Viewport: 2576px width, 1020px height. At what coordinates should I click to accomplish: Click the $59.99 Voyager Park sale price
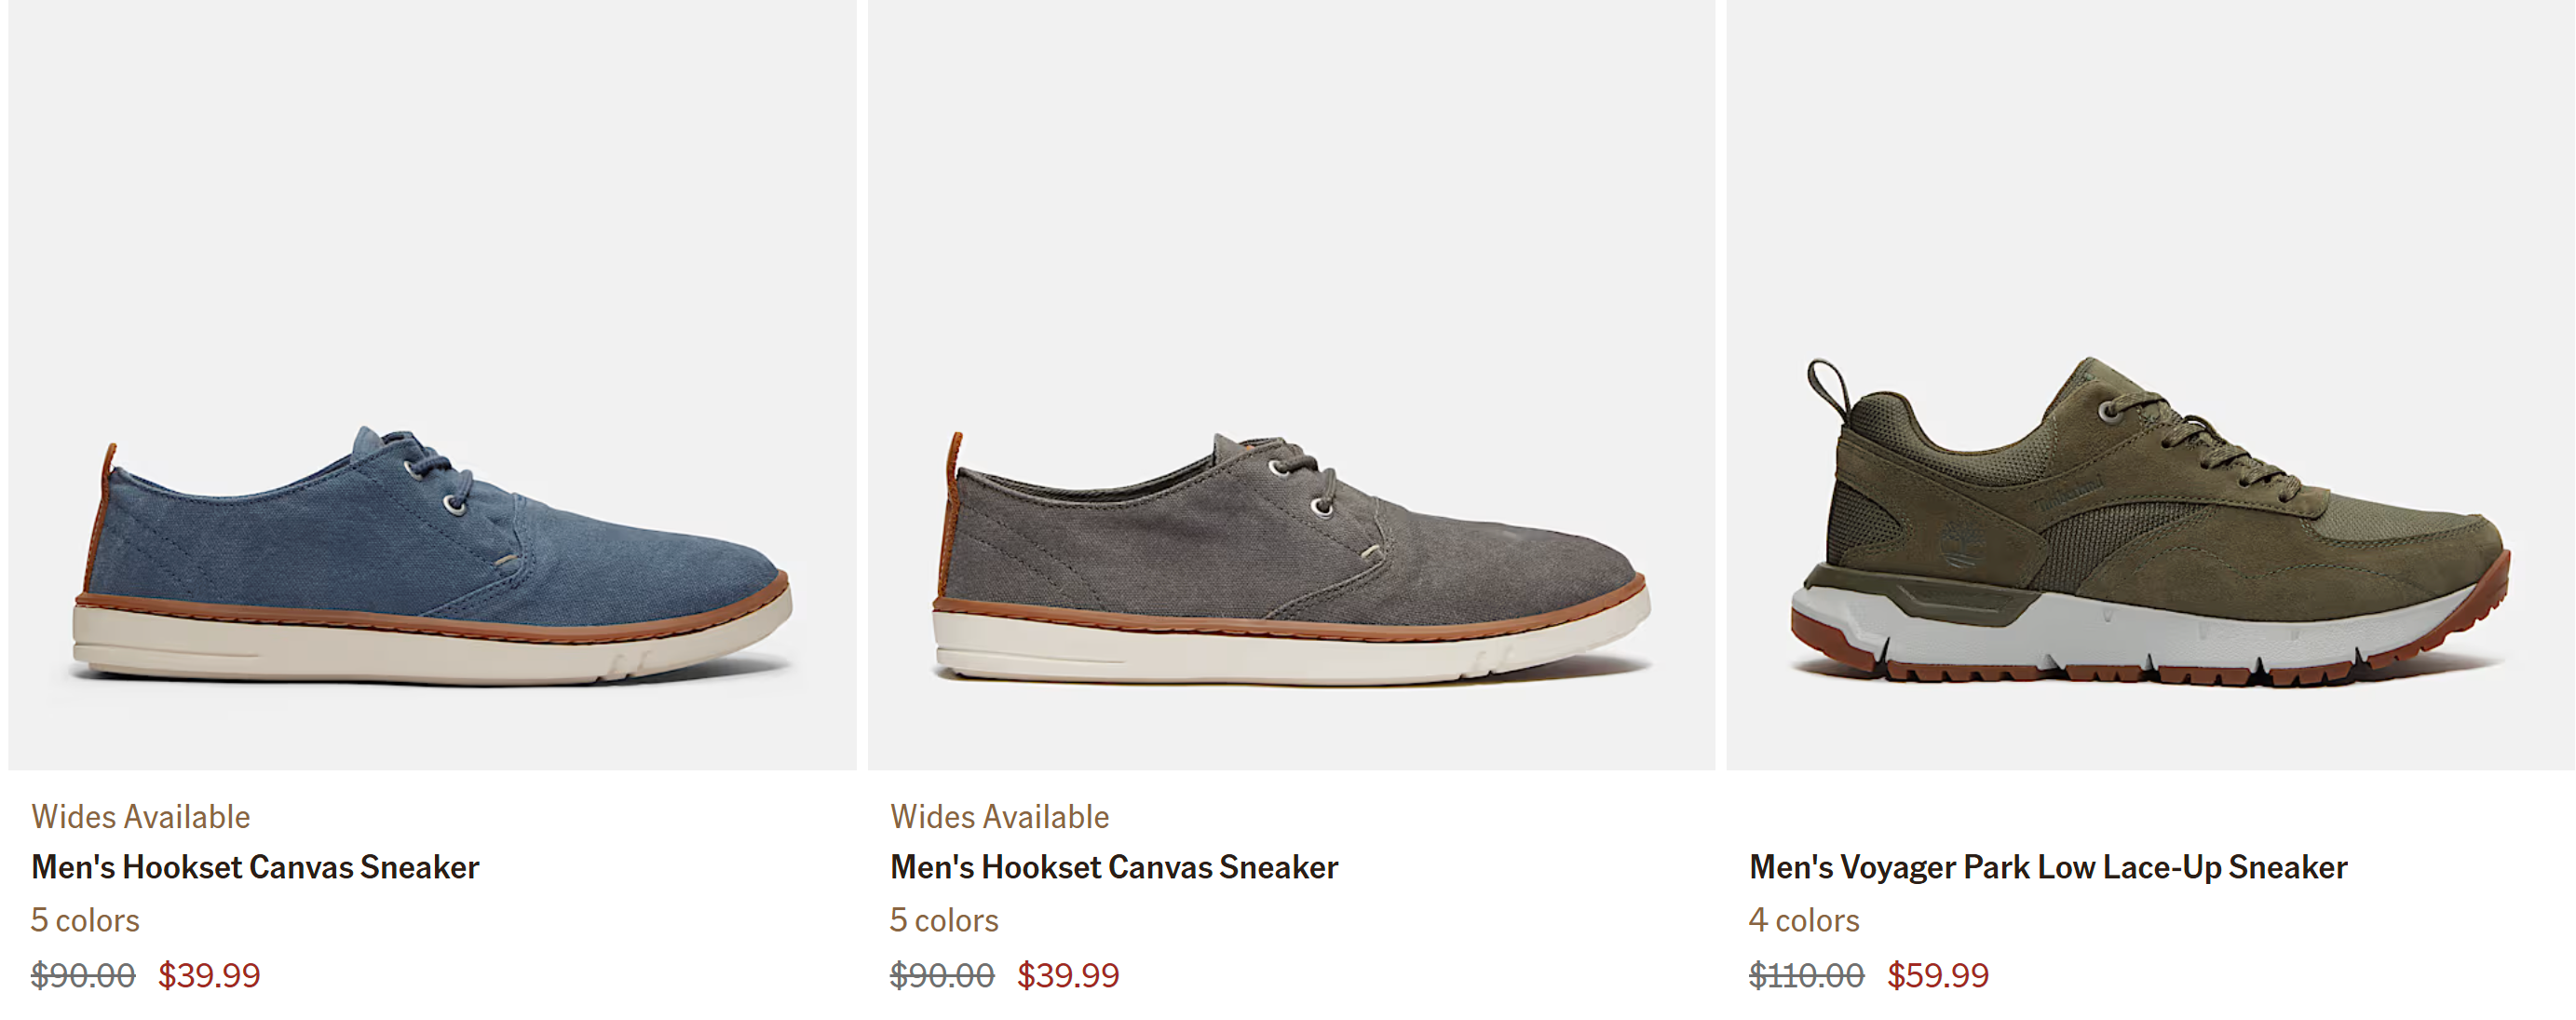click(1938, 975)
